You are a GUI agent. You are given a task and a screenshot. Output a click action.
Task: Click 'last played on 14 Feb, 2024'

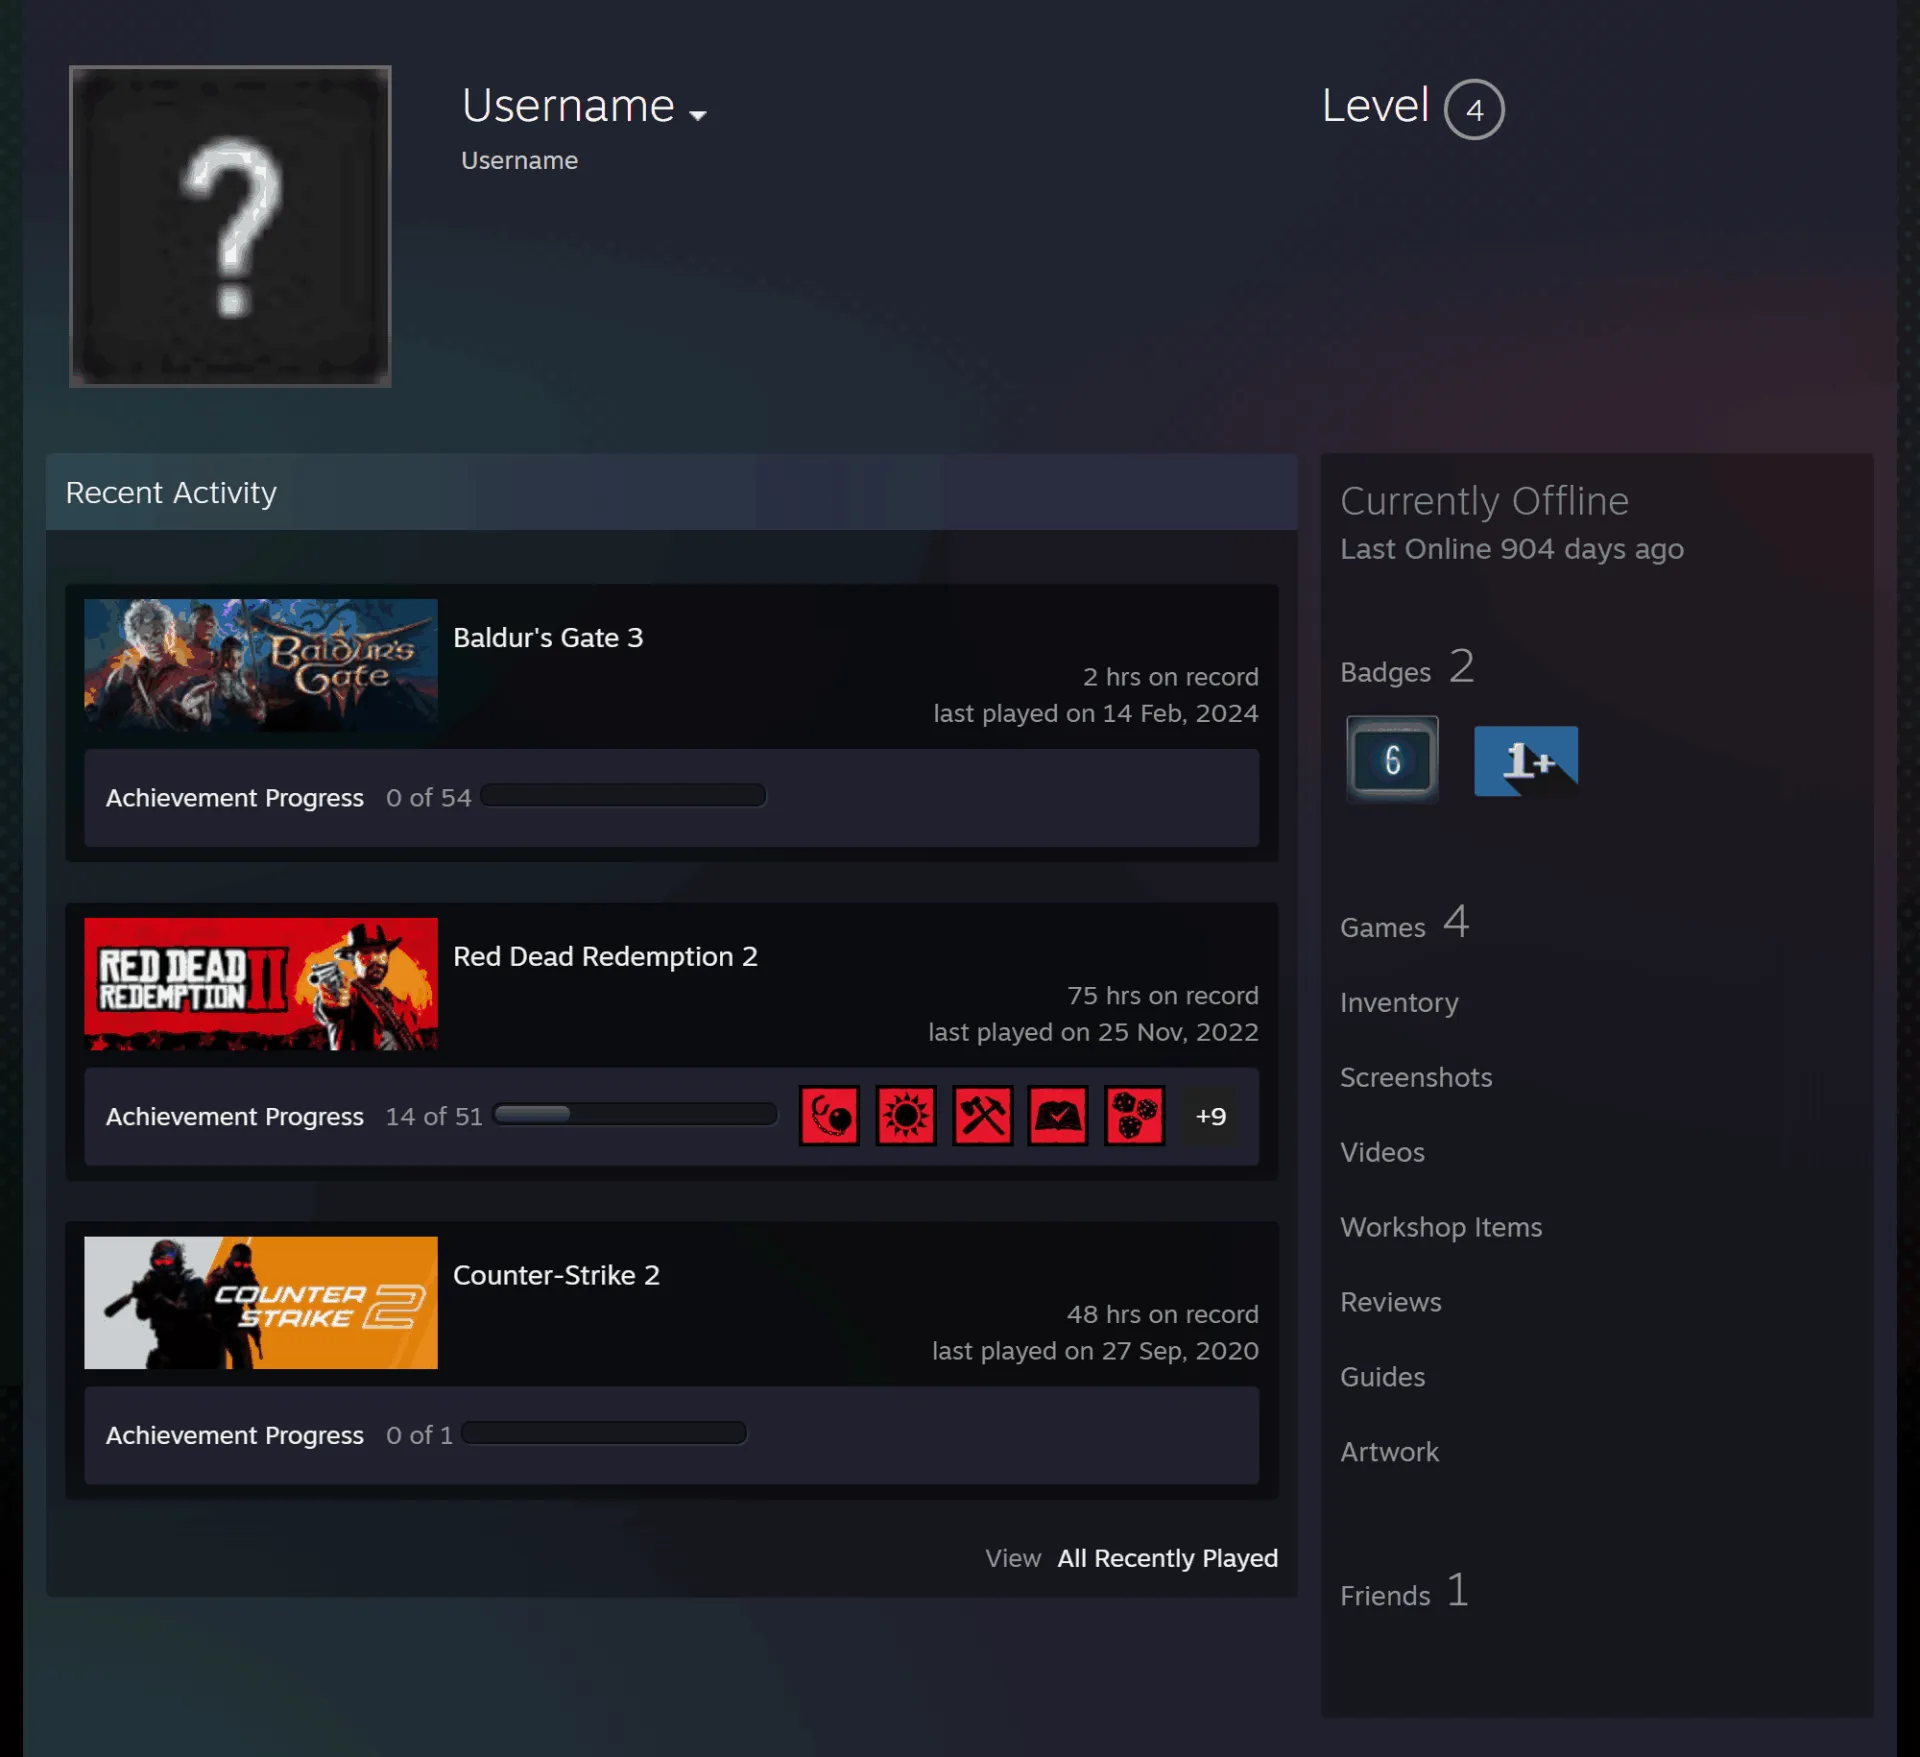pos(1096,714)
